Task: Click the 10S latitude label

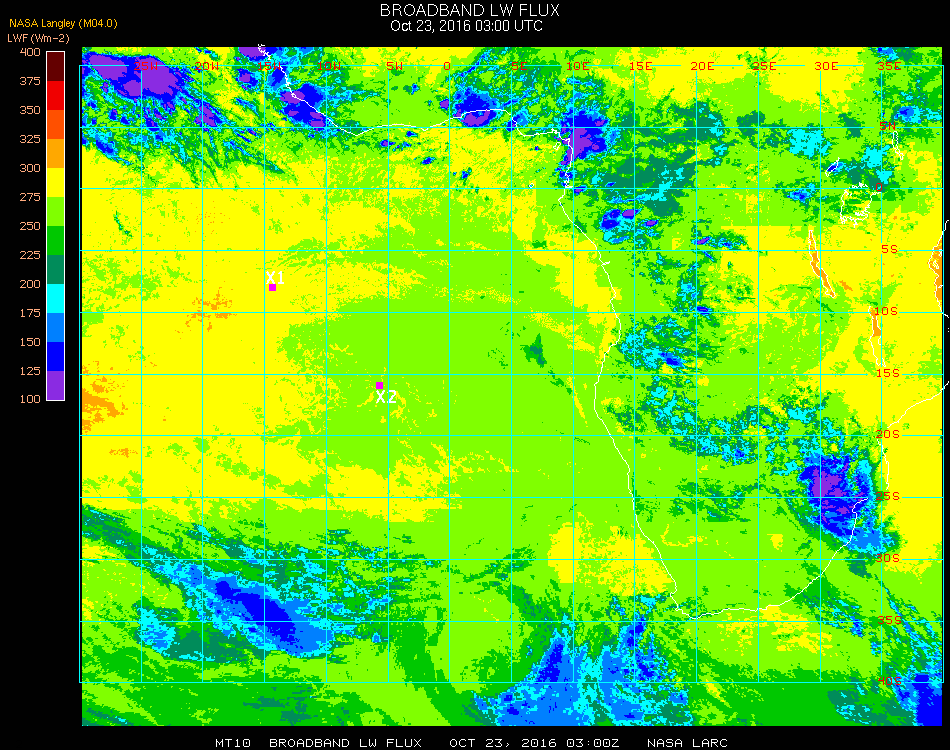Action: tap(886, 311)
